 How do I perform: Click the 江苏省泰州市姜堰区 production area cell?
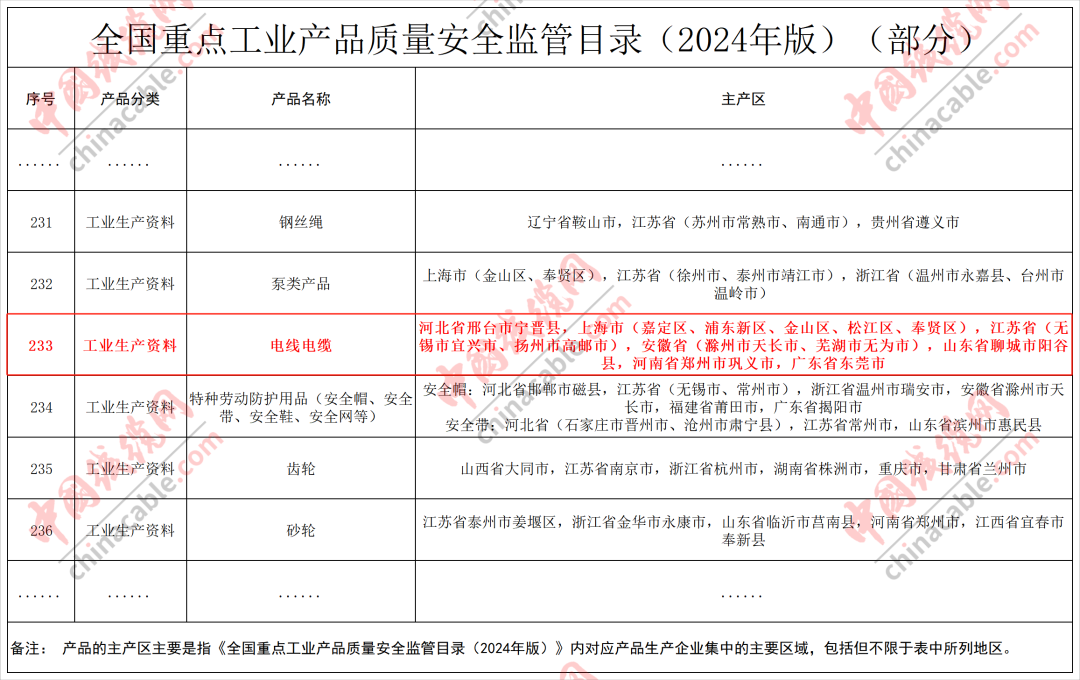743,530
